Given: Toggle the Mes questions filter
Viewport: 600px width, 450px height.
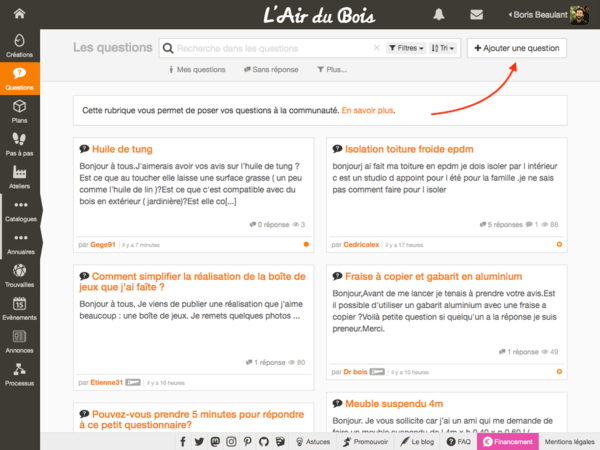Looking at the screenshot, I should coord(196,70).
